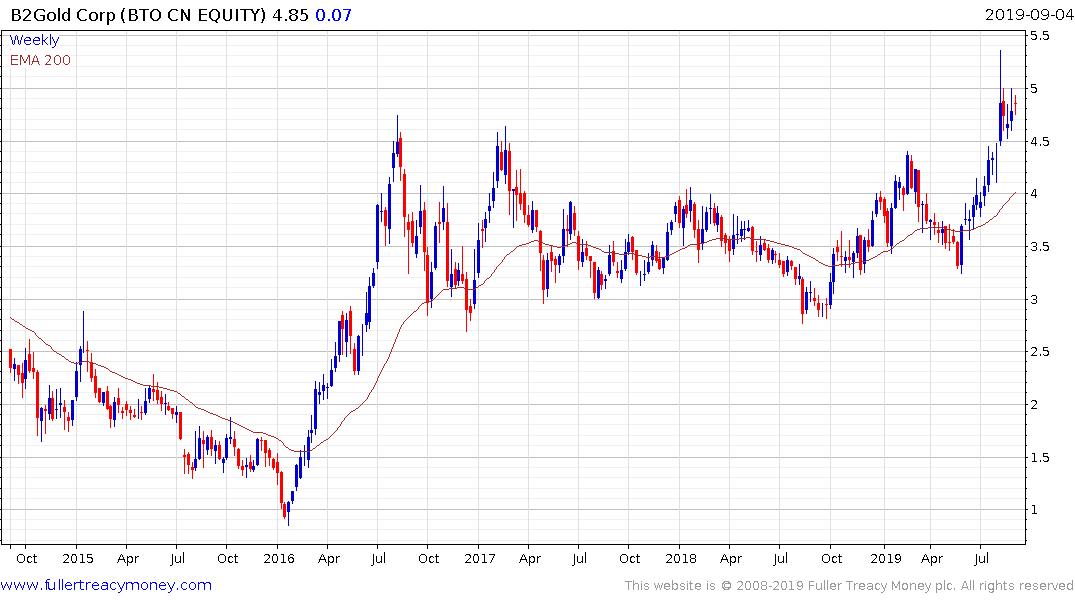Click the y-axis price label 5
The image size is (1075, 600).
tap(1034, 88)
